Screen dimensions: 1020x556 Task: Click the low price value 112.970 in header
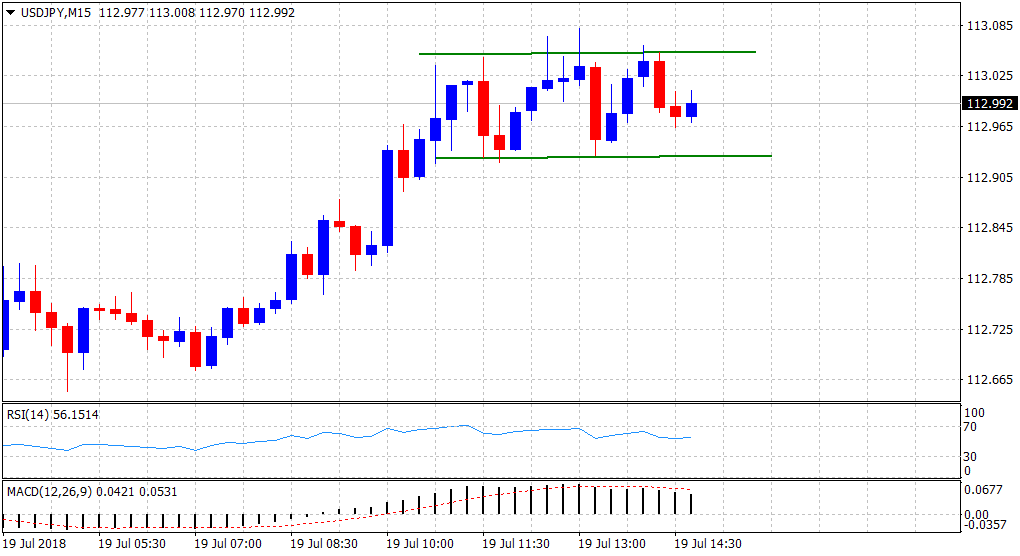222,12
